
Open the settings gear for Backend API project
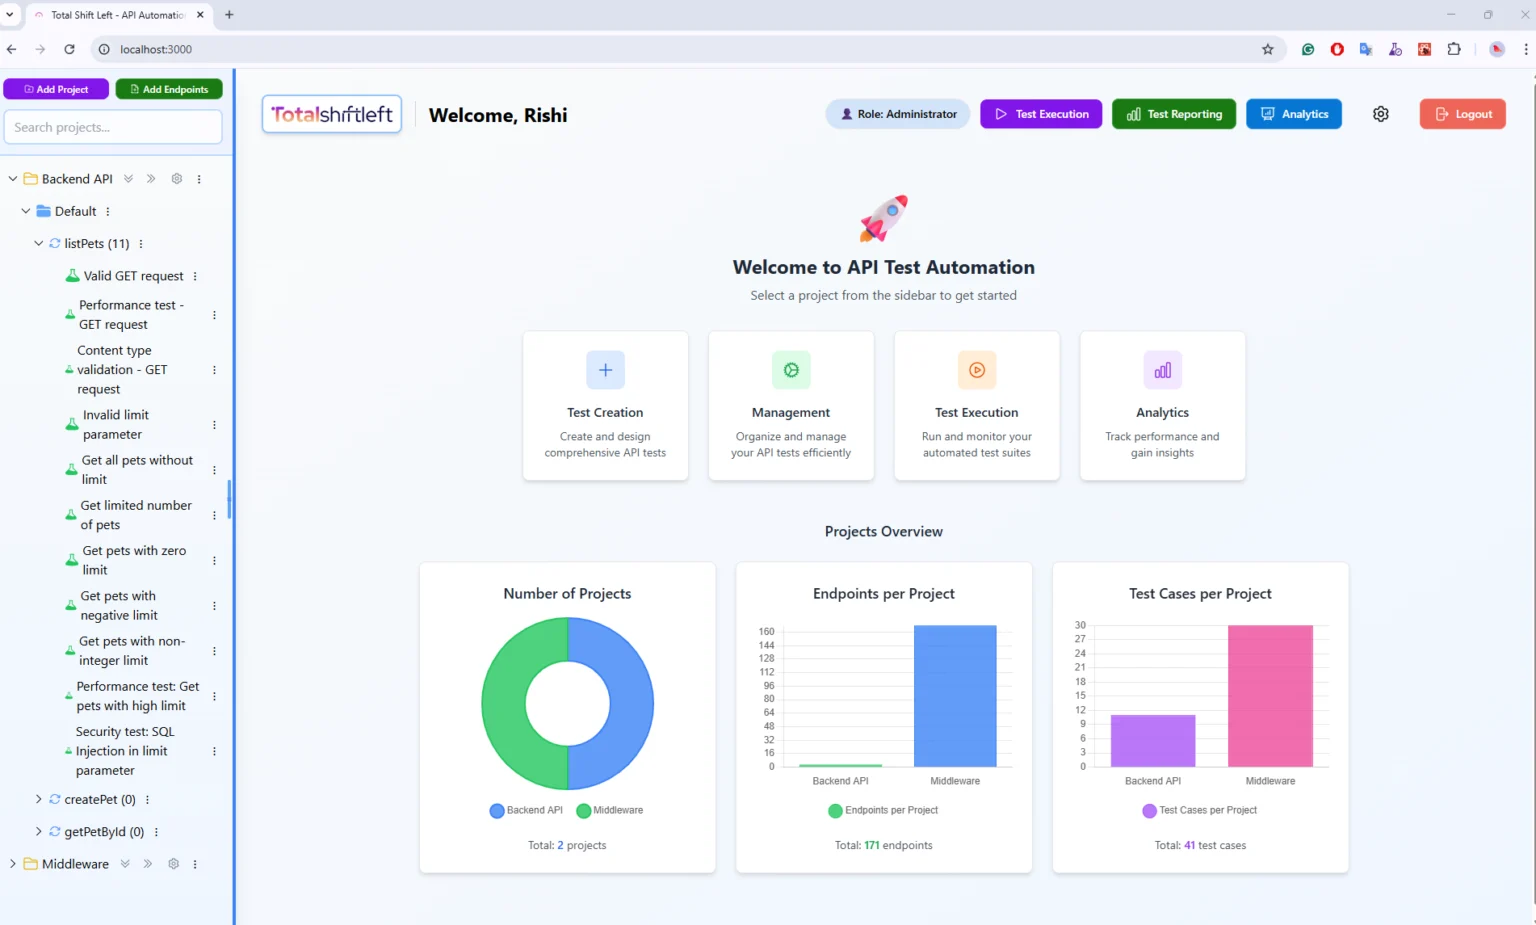(177, 178)
